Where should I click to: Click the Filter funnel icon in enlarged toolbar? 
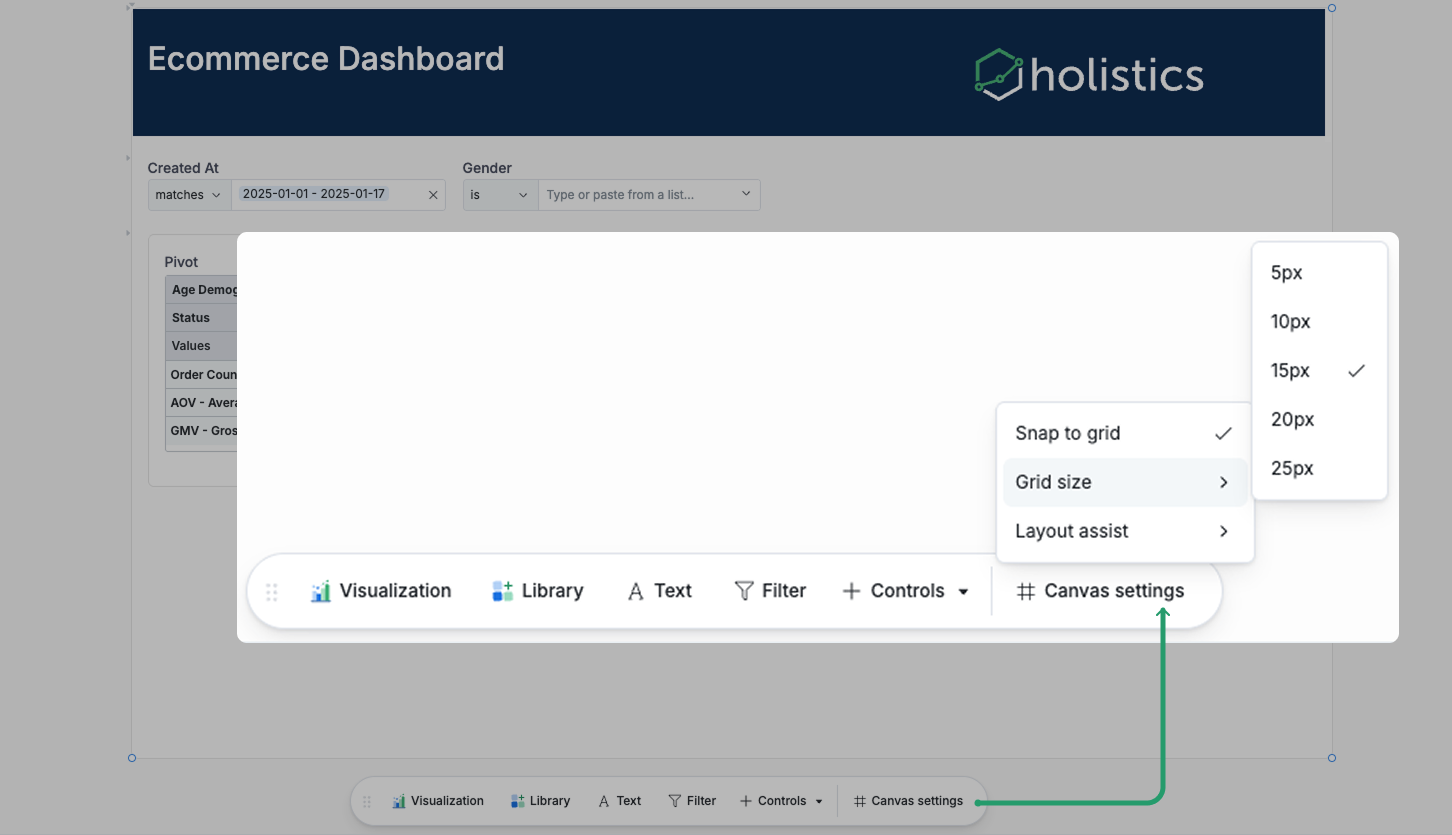pos(744,591)
